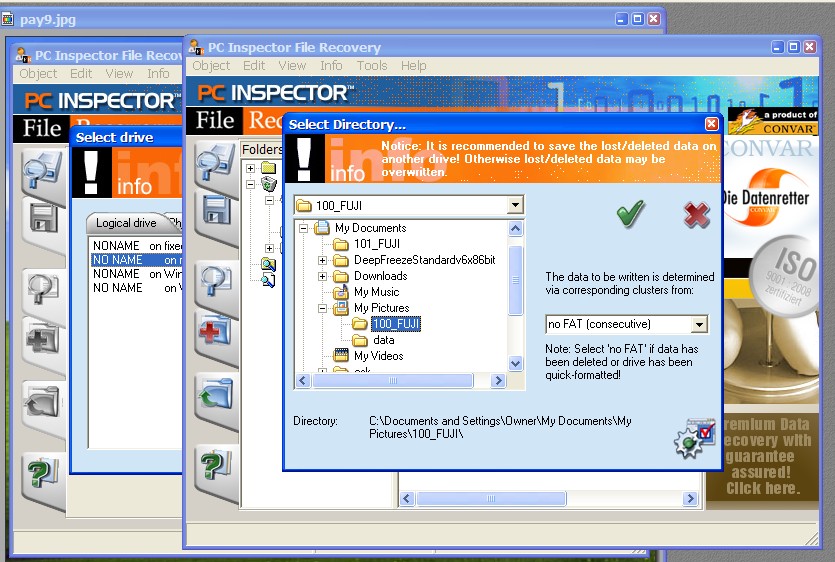Open Object menu in front window
The image size is (835, 562).
click(x=211, y=66)
